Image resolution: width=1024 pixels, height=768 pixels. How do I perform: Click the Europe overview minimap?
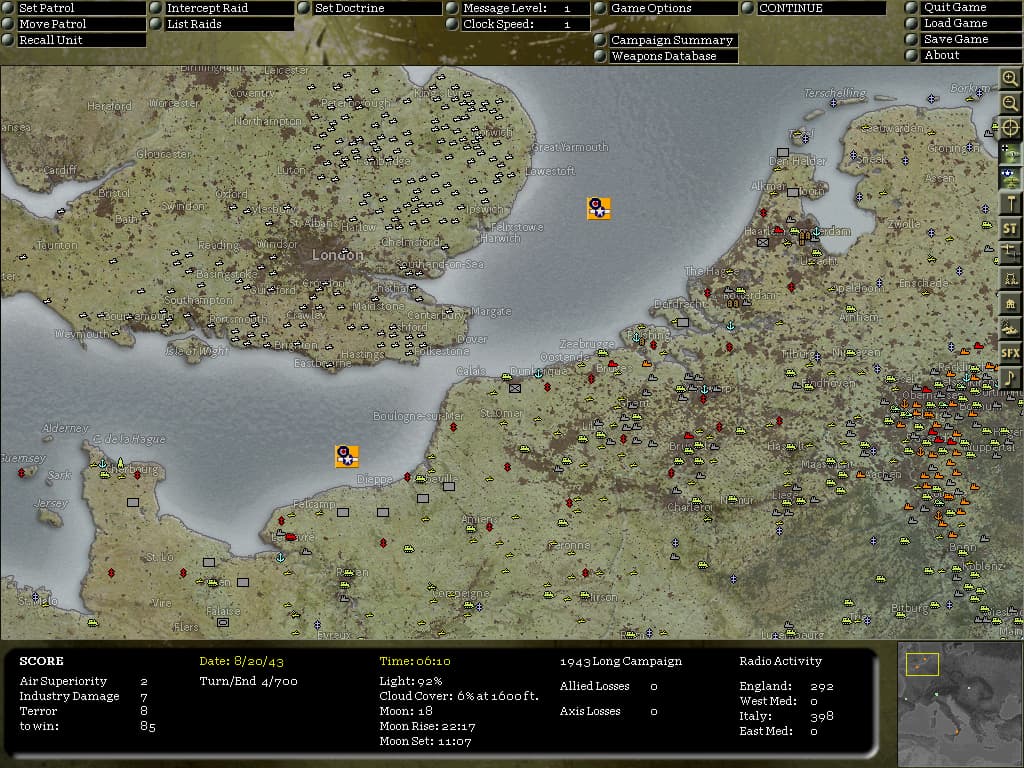point(961,704)
